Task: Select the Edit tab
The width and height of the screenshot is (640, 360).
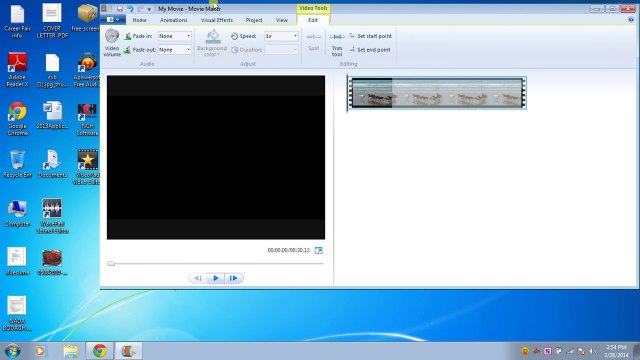Action: [x=313, y=20]
